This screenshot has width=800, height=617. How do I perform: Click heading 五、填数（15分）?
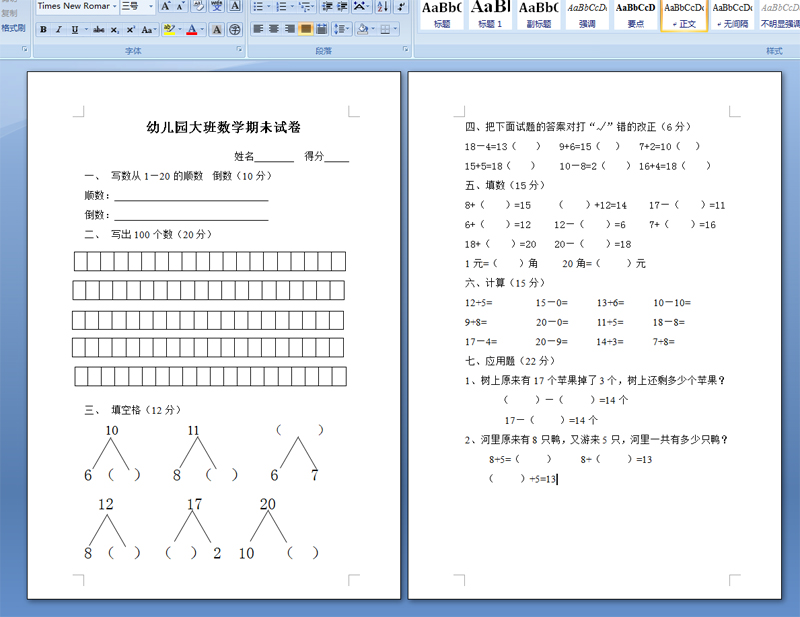pyautogui.click(x=505, y=185)
